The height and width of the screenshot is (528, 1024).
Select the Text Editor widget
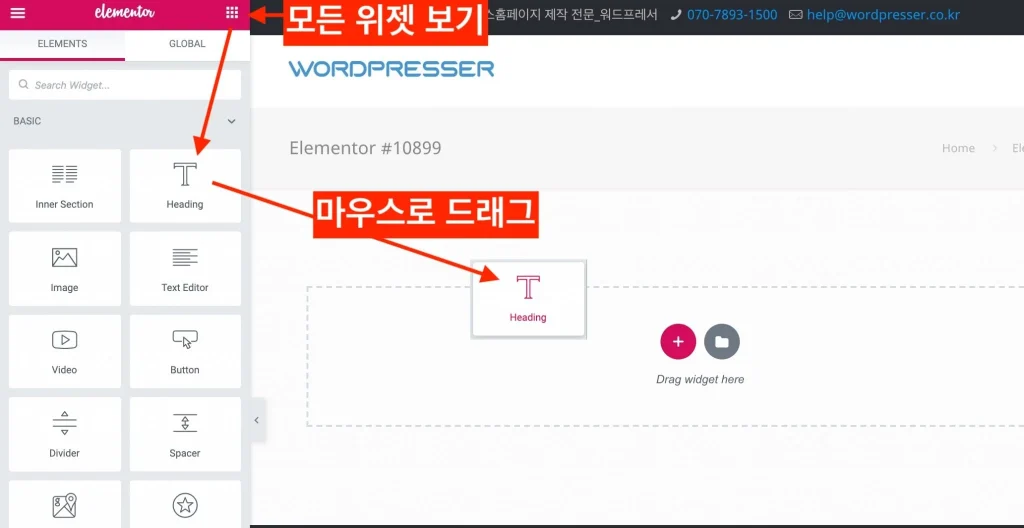coord(185,269)
